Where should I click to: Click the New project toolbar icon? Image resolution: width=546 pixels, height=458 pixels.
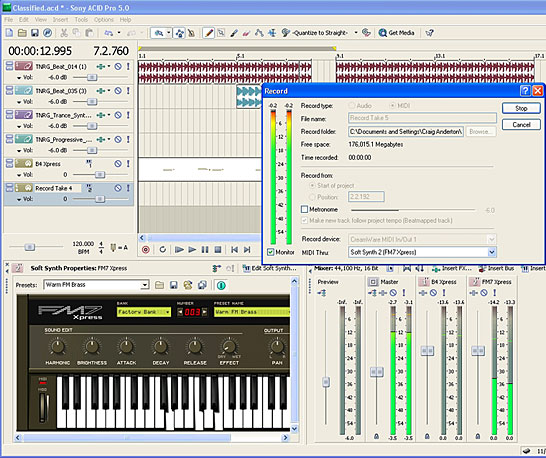coord(9,33)
